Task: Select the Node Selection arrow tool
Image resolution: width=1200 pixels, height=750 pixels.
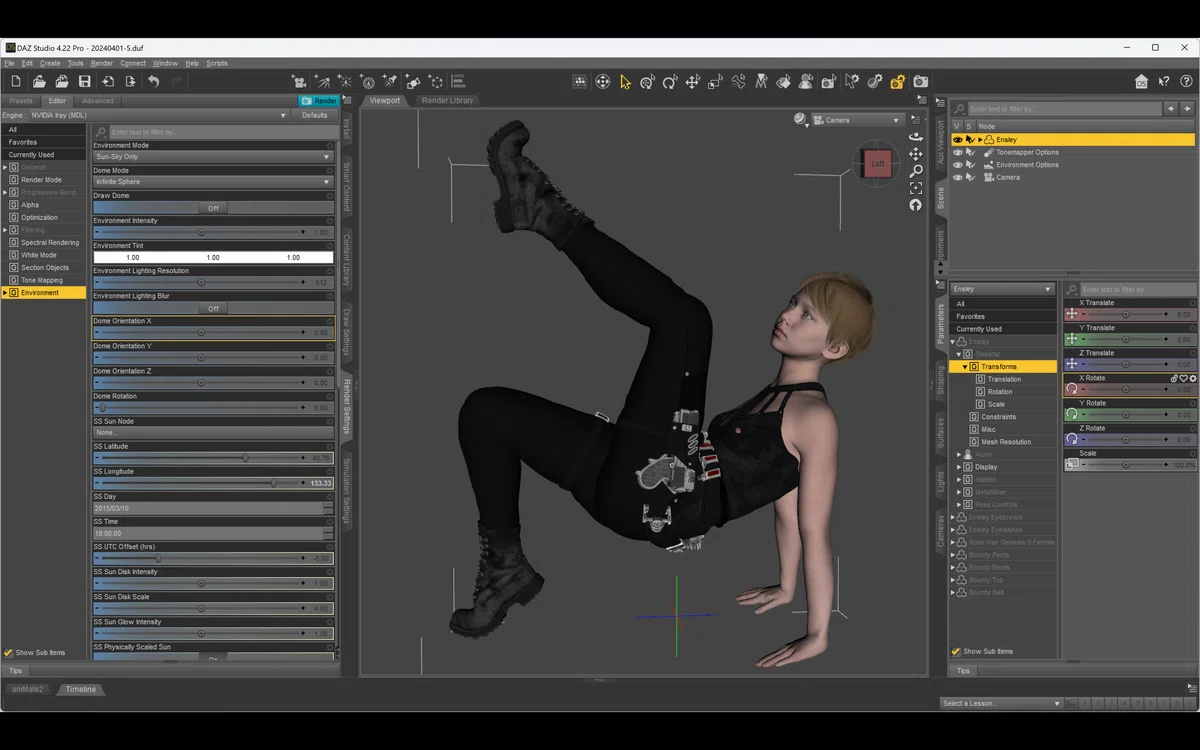Action: [x=625, y=82]
